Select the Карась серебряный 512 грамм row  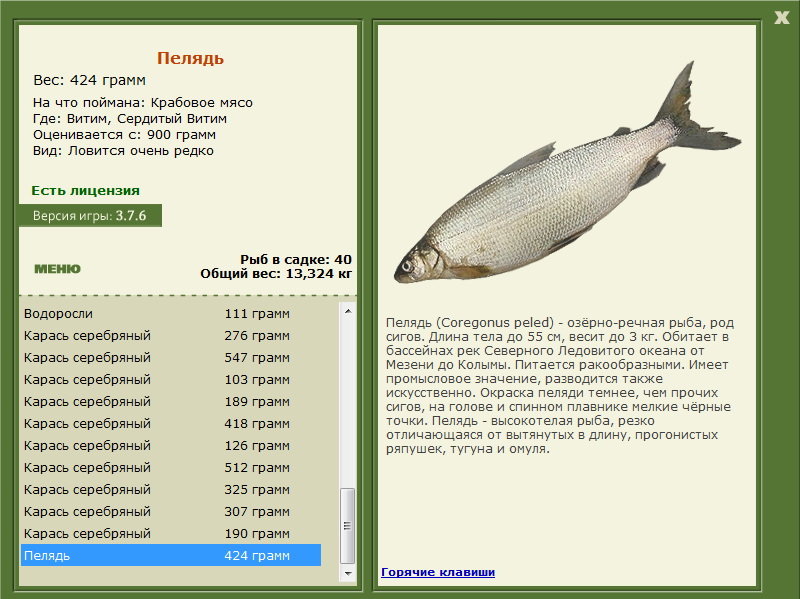tap(171, 467)
